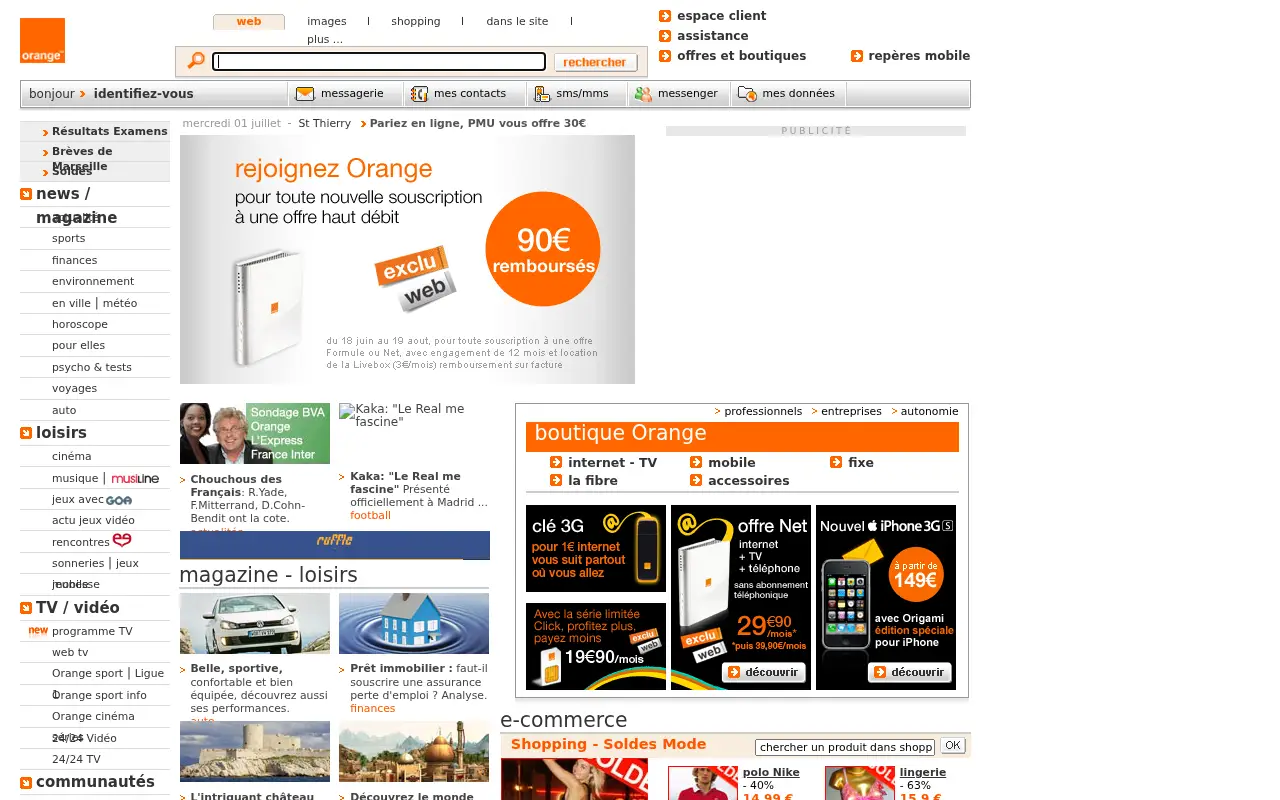Viewport: 1280px width, 800px height.
Task: Click arrow icon next to TV / vidéo
Action: [26, 608]
